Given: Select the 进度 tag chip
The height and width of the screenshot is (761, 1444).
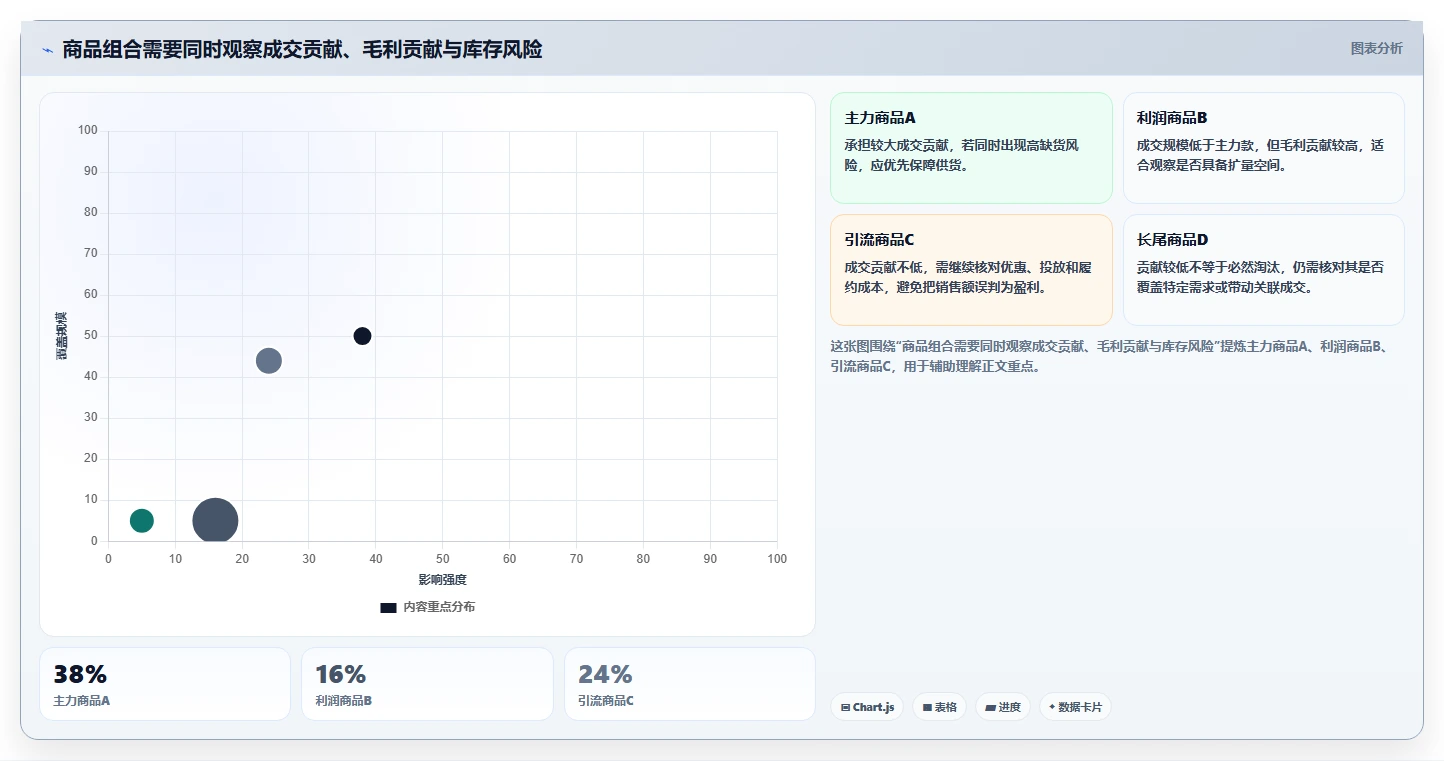Looking at the screenshot, I should tap(1003, 707).
